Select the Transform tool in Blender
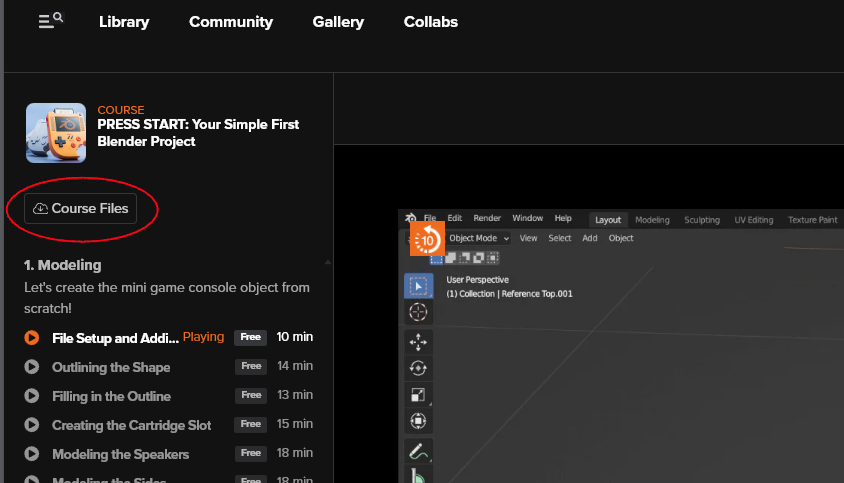844x483 pixels. coord(418,421)
